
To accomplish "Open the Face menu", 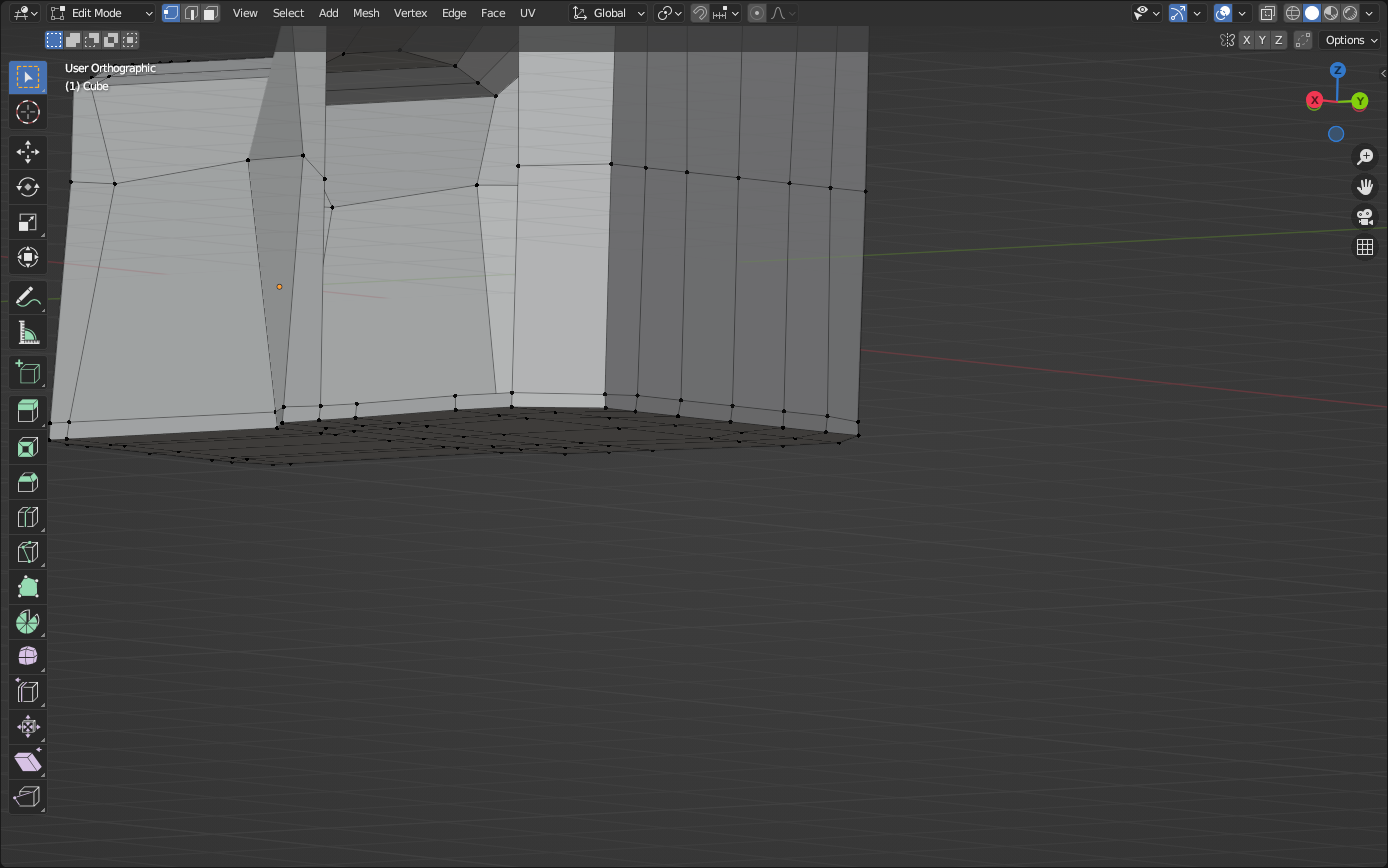I will 493,13.
